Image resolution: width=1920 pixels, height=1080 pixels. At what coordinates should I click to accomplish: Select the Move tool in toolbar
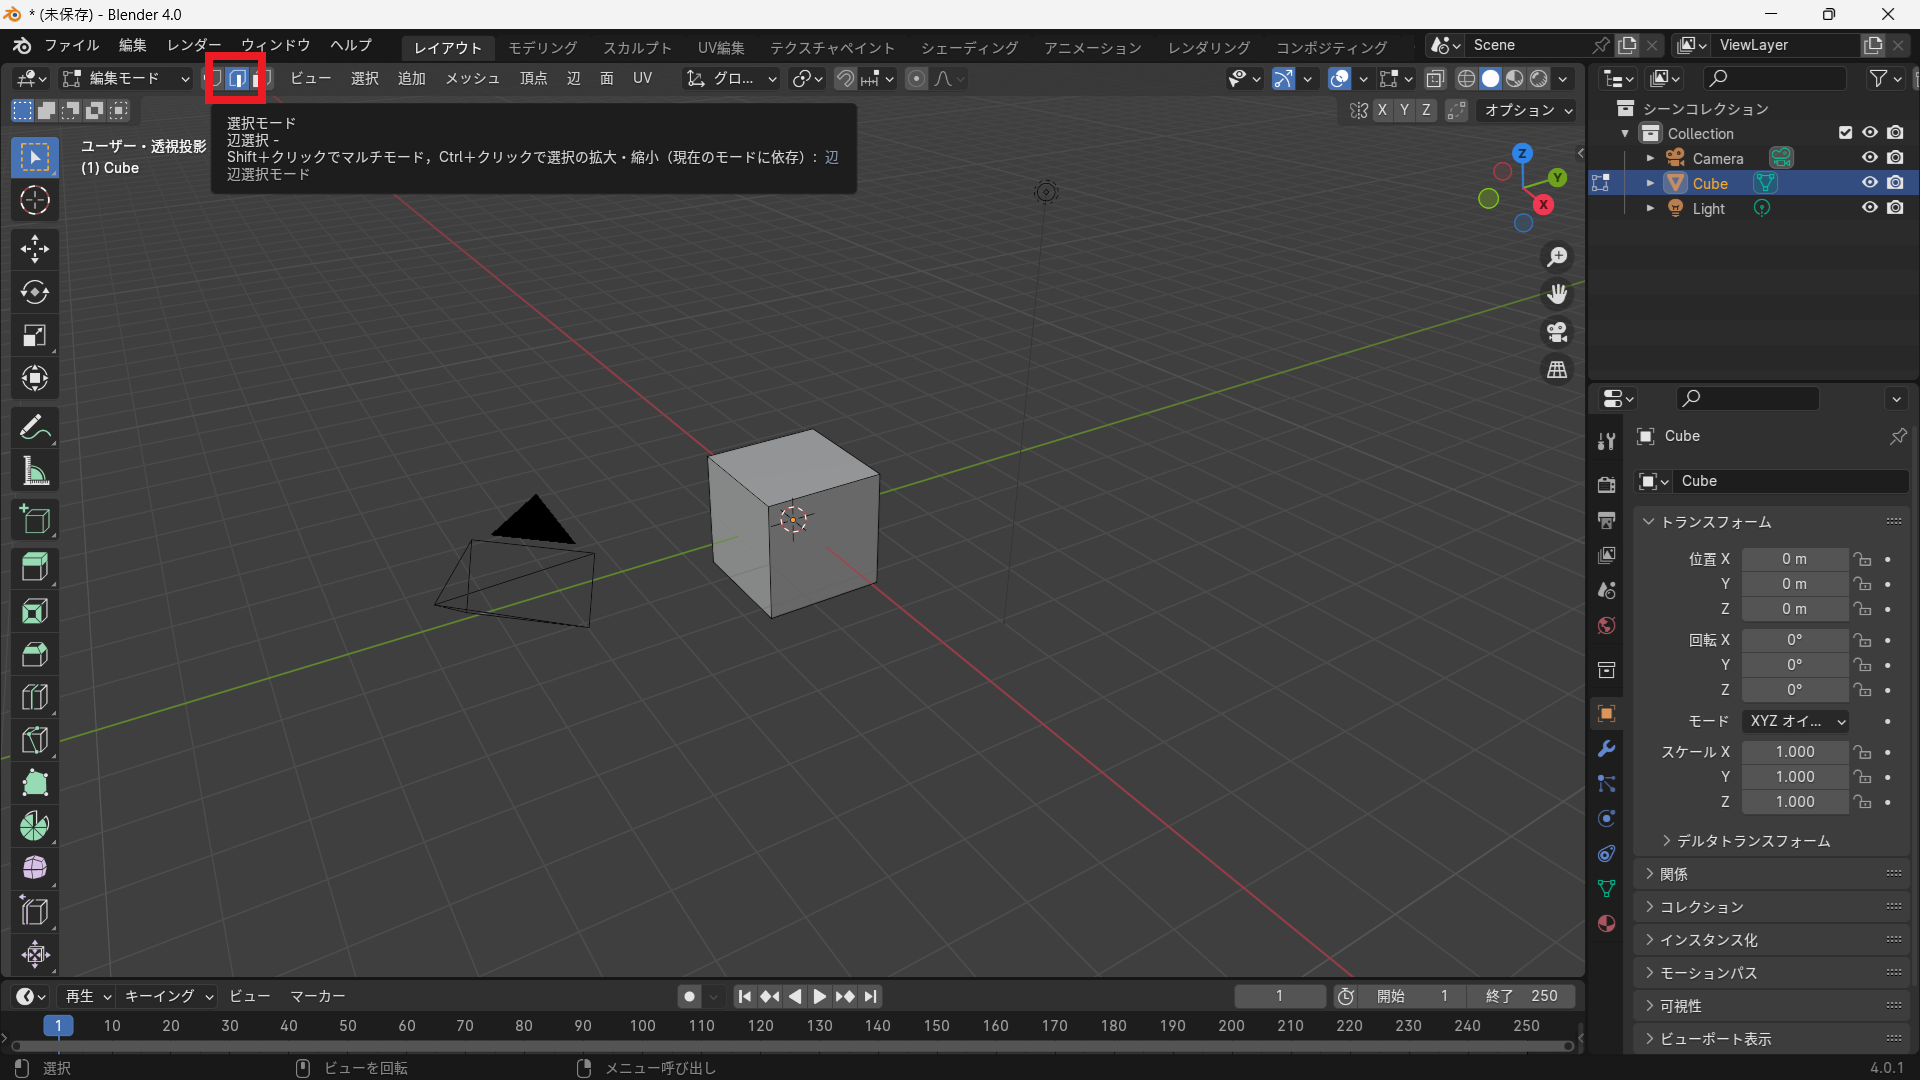pos(35,248)
